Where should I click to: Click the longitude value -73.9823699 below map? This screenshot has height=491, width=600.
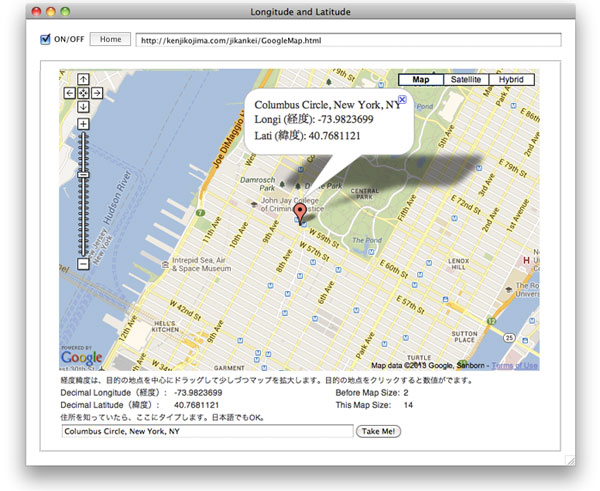click(x=198, y=393)
